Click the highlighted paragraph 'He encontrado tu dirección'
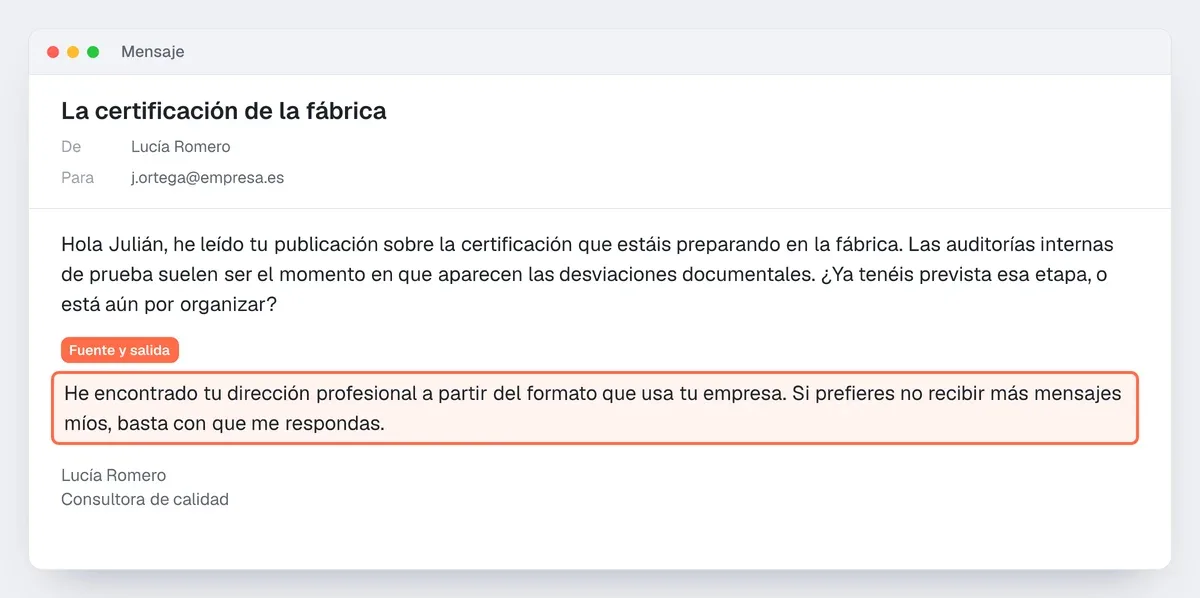The image size is (1200, 598). [594, 408]
